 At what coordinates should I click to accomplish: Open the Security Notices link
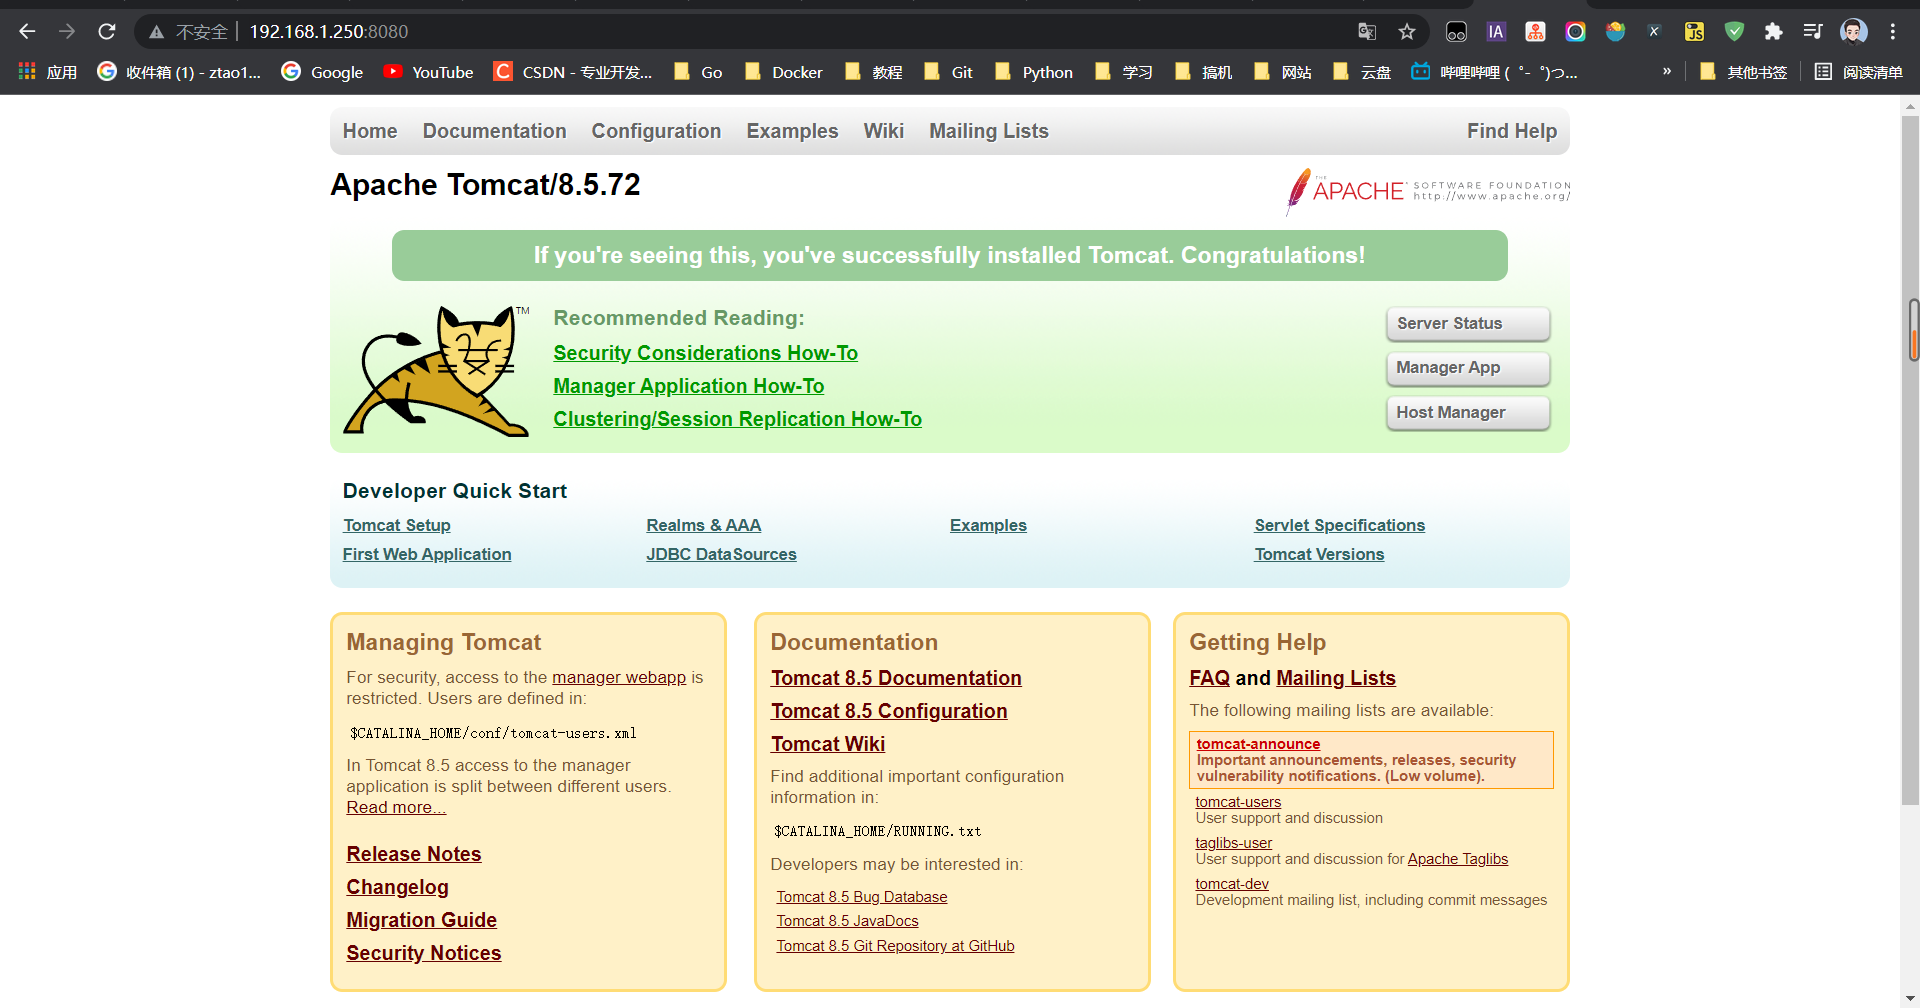(x=424, y=953)
